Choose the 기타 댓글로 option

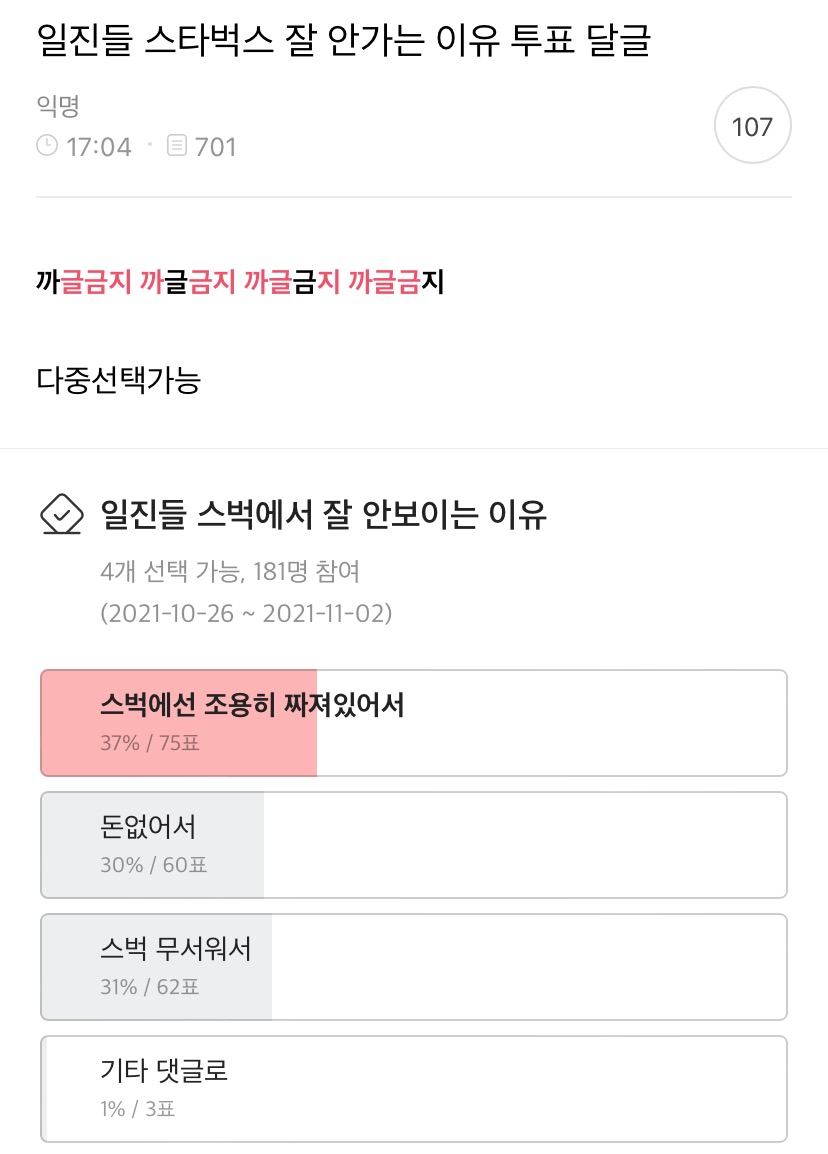[413, 1088]
